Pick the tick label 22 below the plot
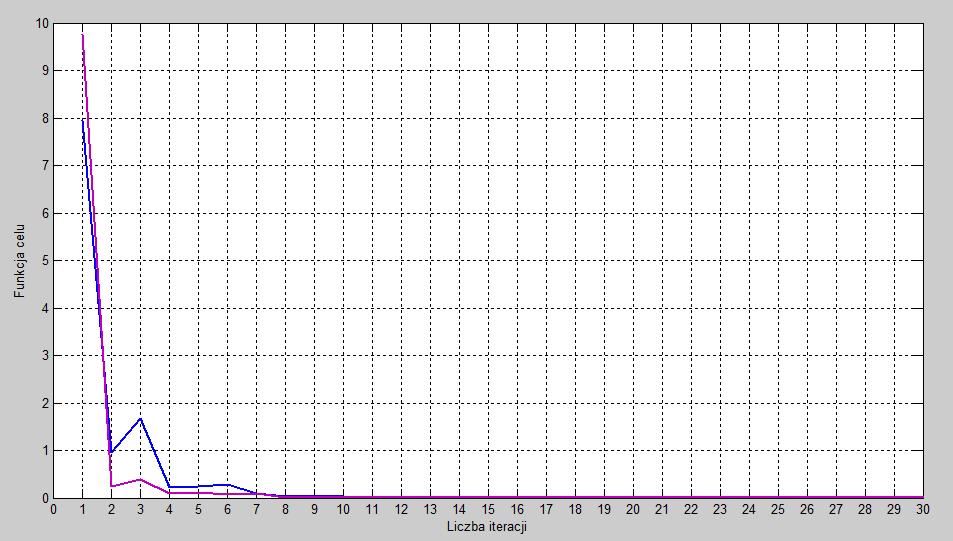 [x=691, y=510]
